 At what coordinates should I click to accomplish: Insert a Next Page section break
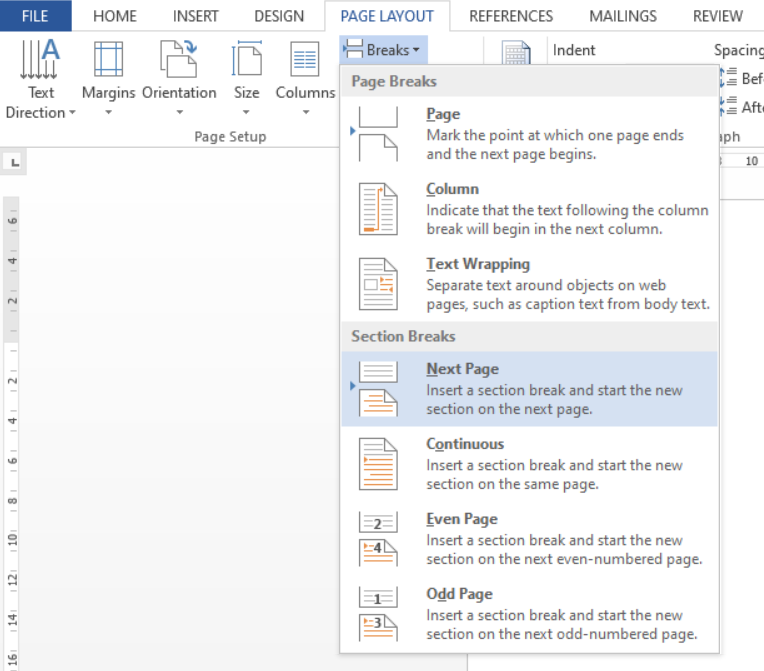529,389
